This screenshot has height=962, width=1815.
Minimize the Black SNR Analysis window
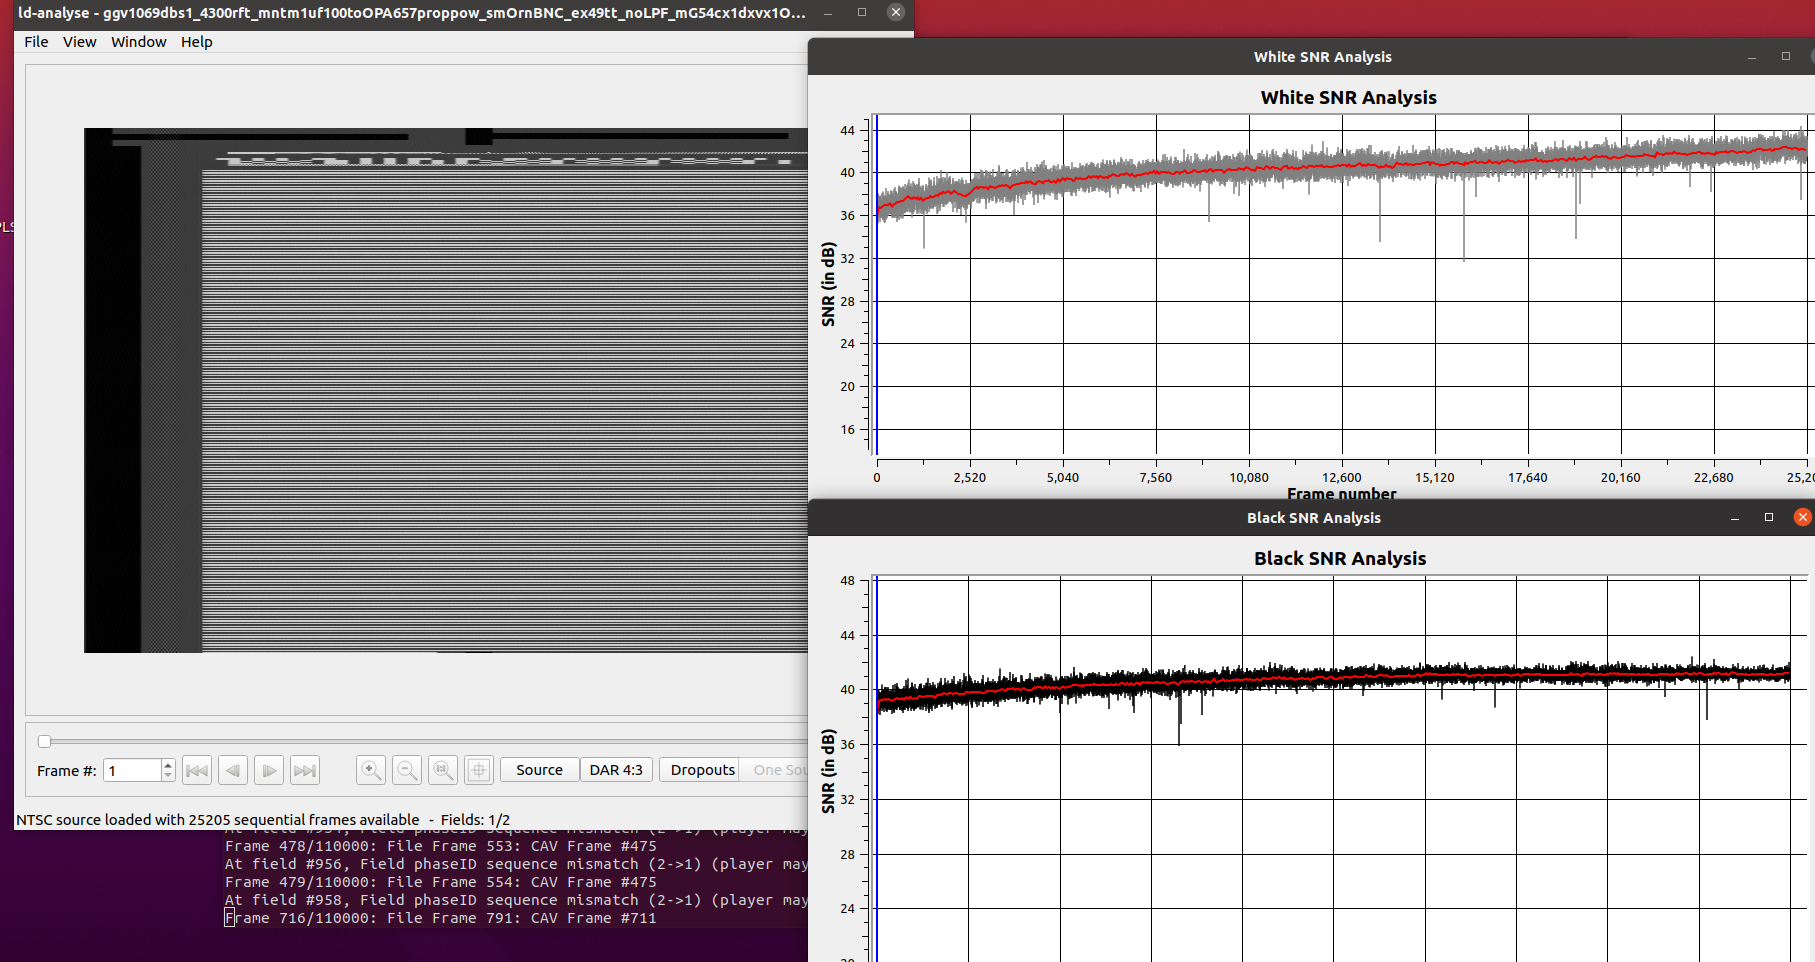coord(1735,518)
